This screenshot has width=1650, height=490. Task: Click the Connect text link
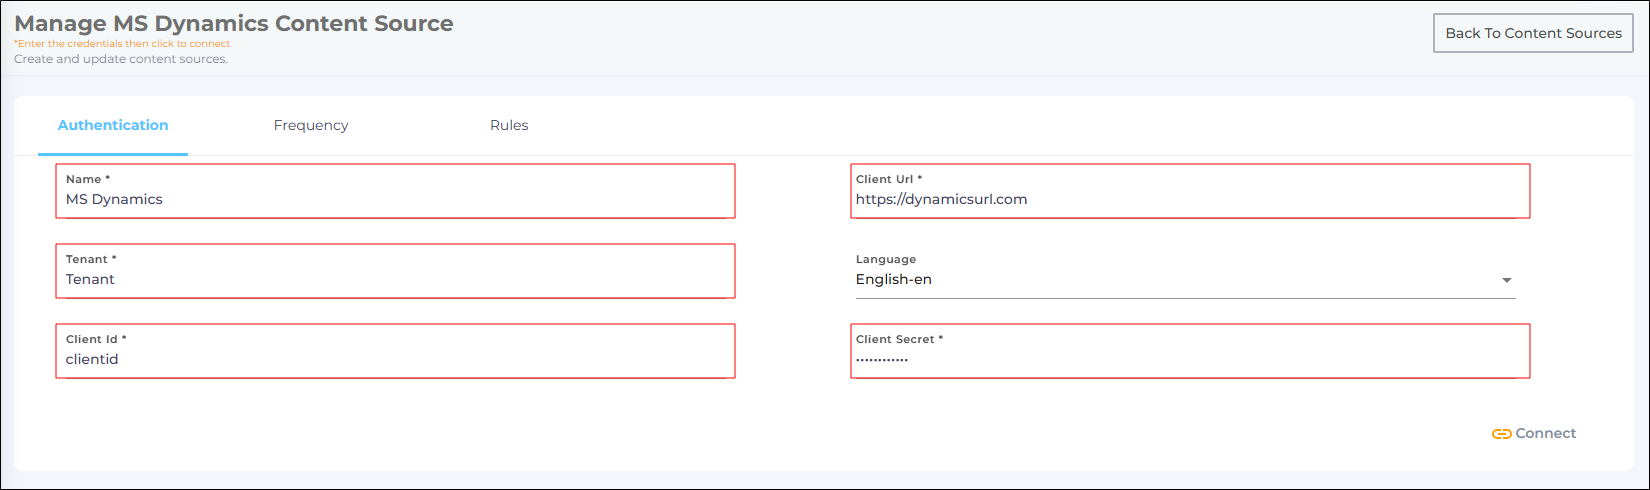pyautogui.click(x=1545, y=433)
